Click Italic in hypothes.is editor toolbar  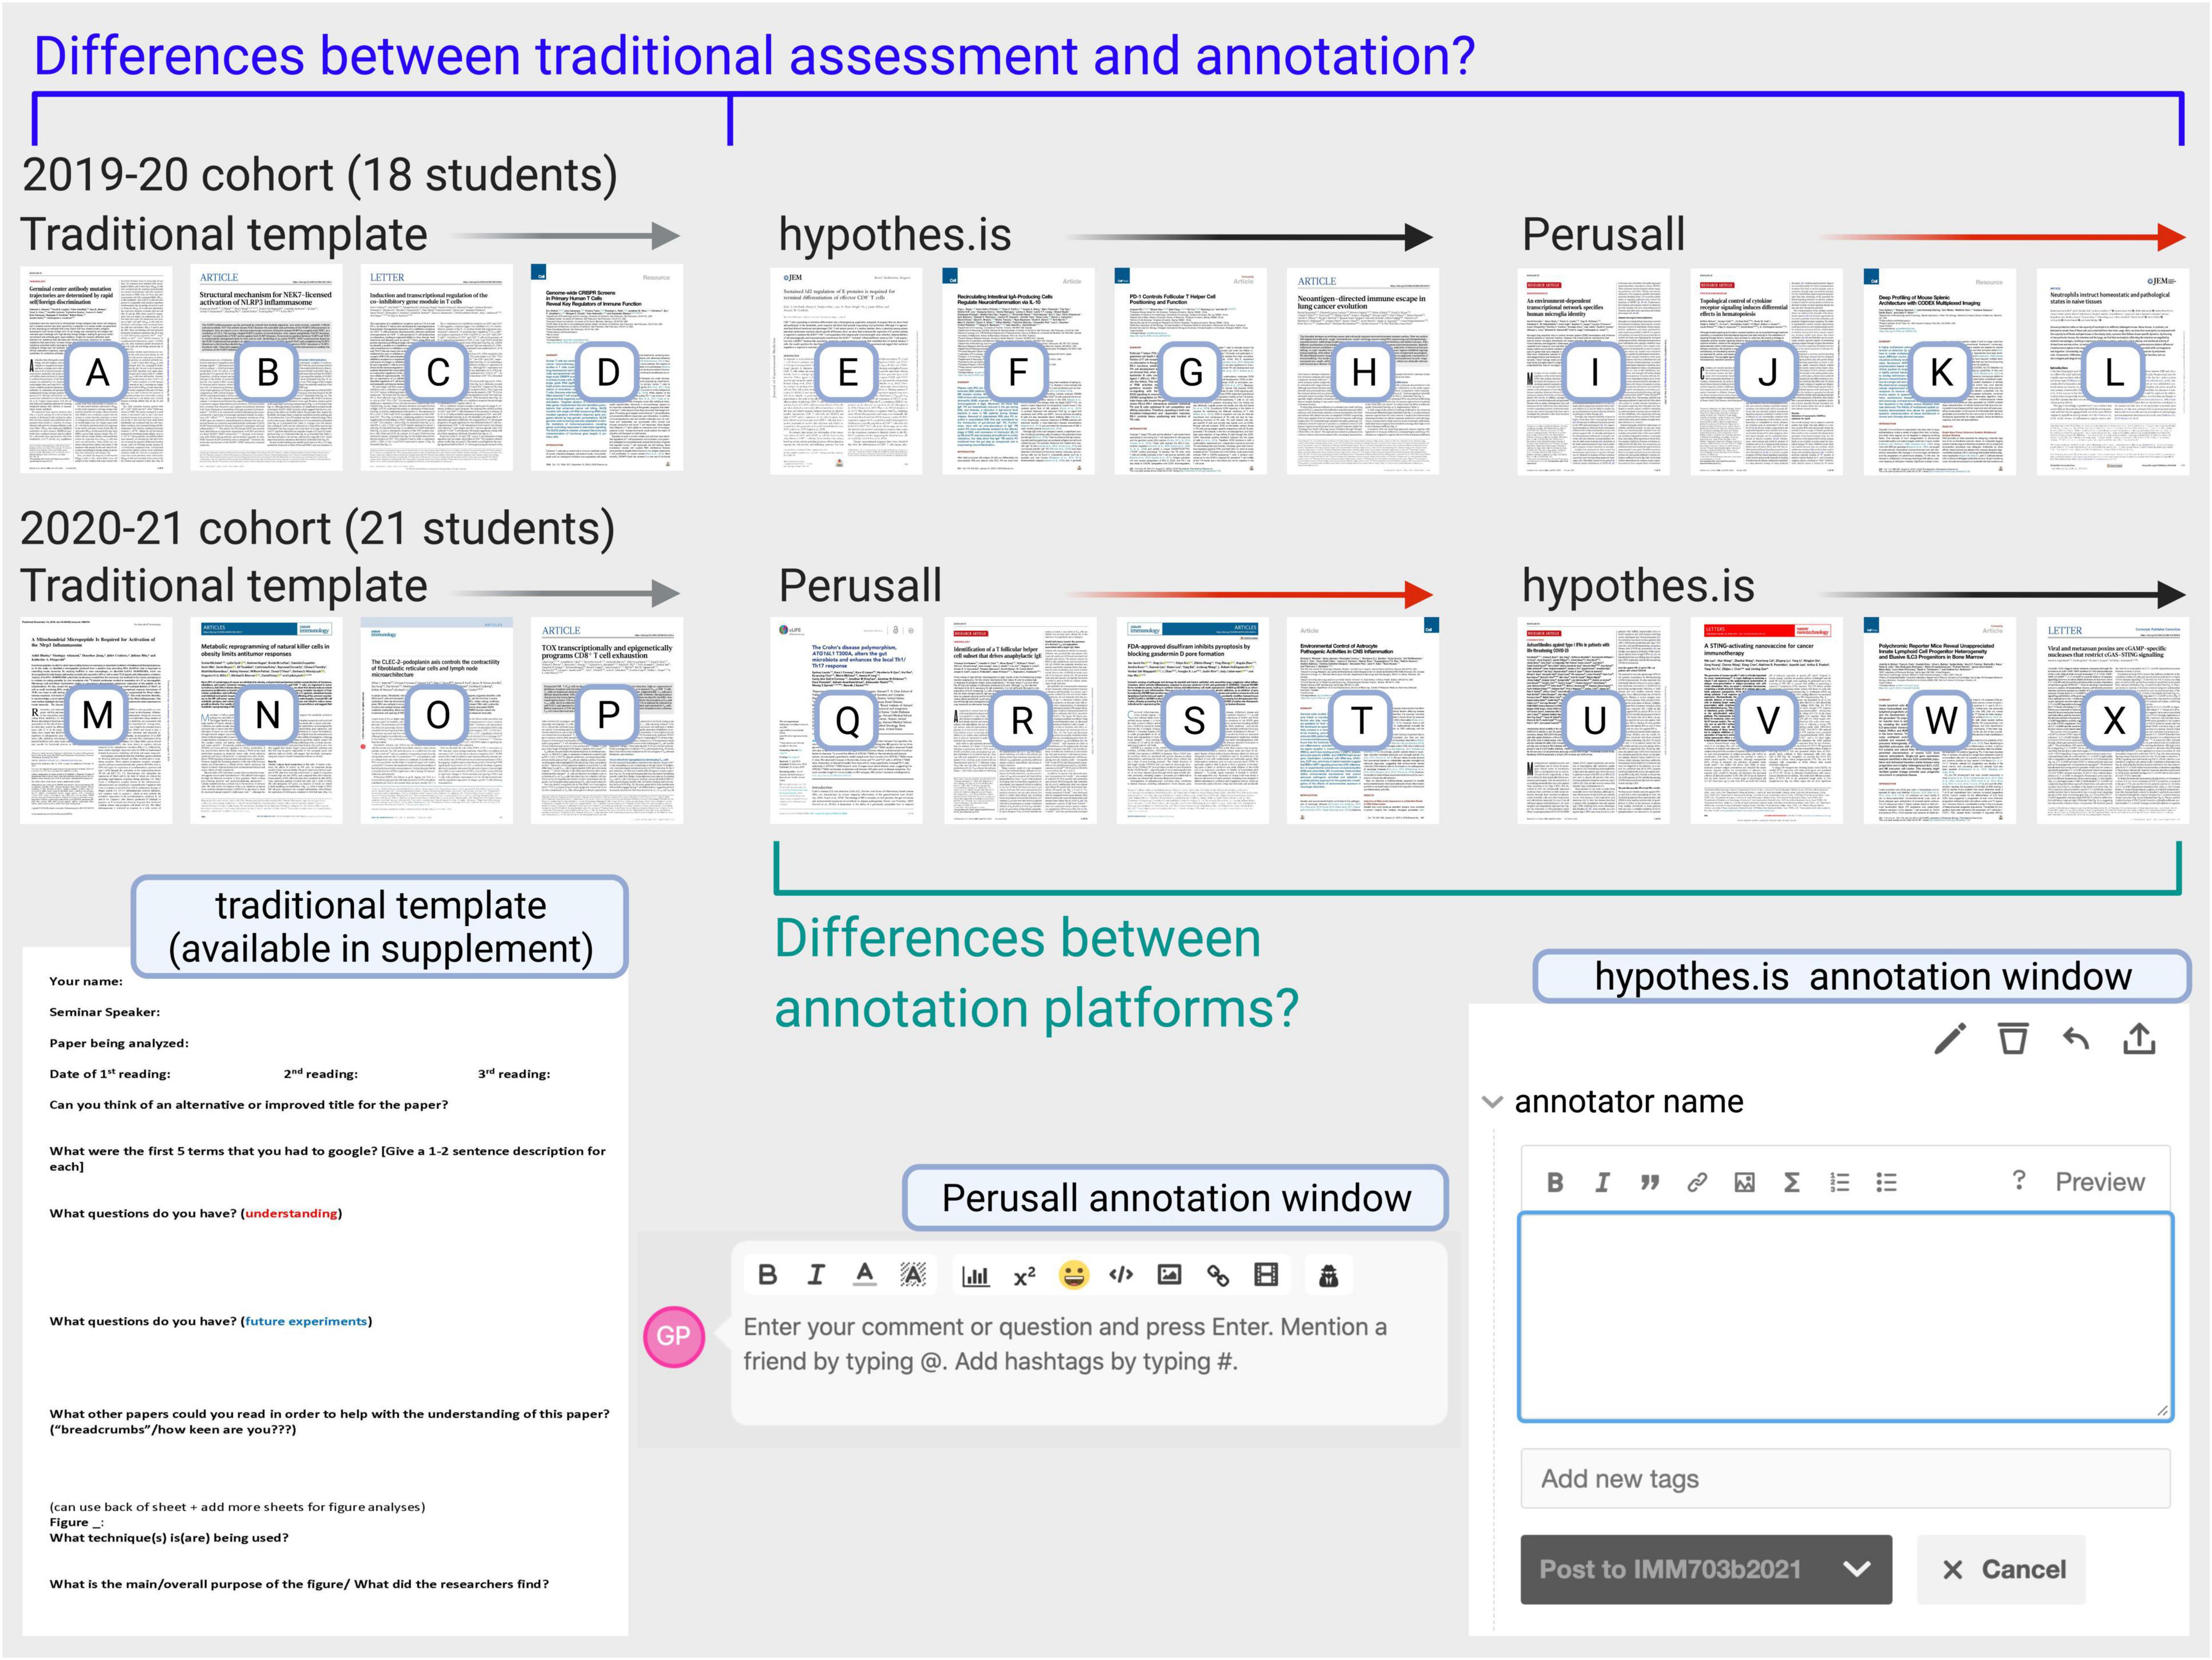click(x=1602, y=1182)
